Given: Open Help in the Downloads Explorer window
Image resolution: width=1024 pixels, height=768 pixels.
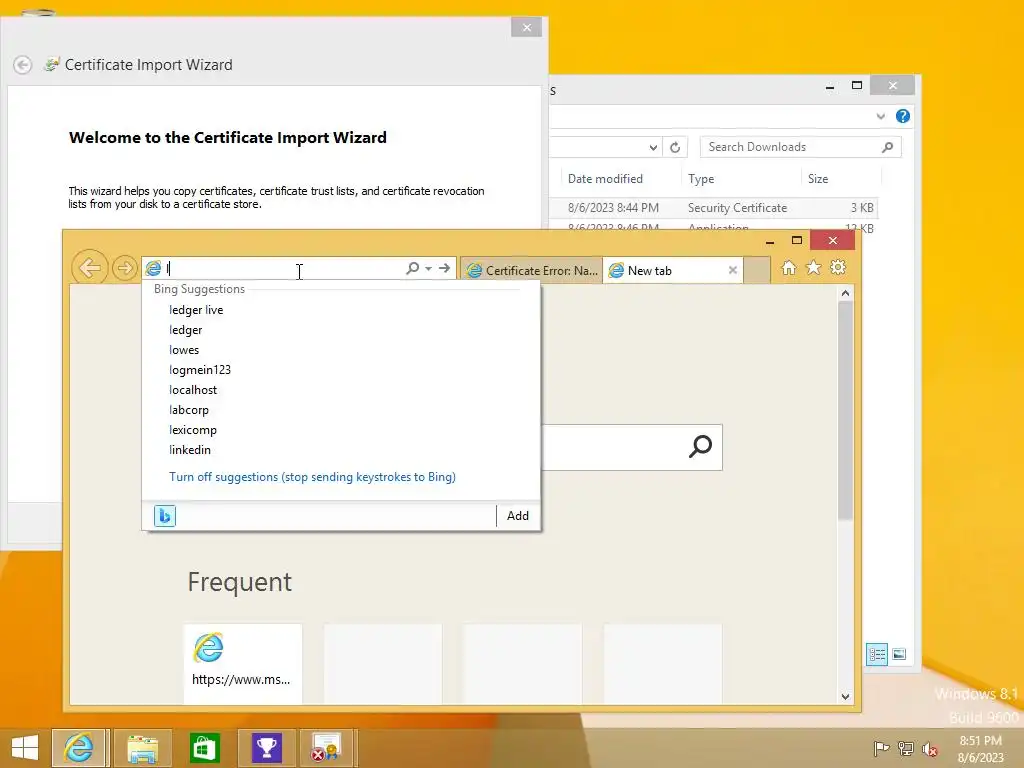Looking at the screenshot, I should (903, 116).
